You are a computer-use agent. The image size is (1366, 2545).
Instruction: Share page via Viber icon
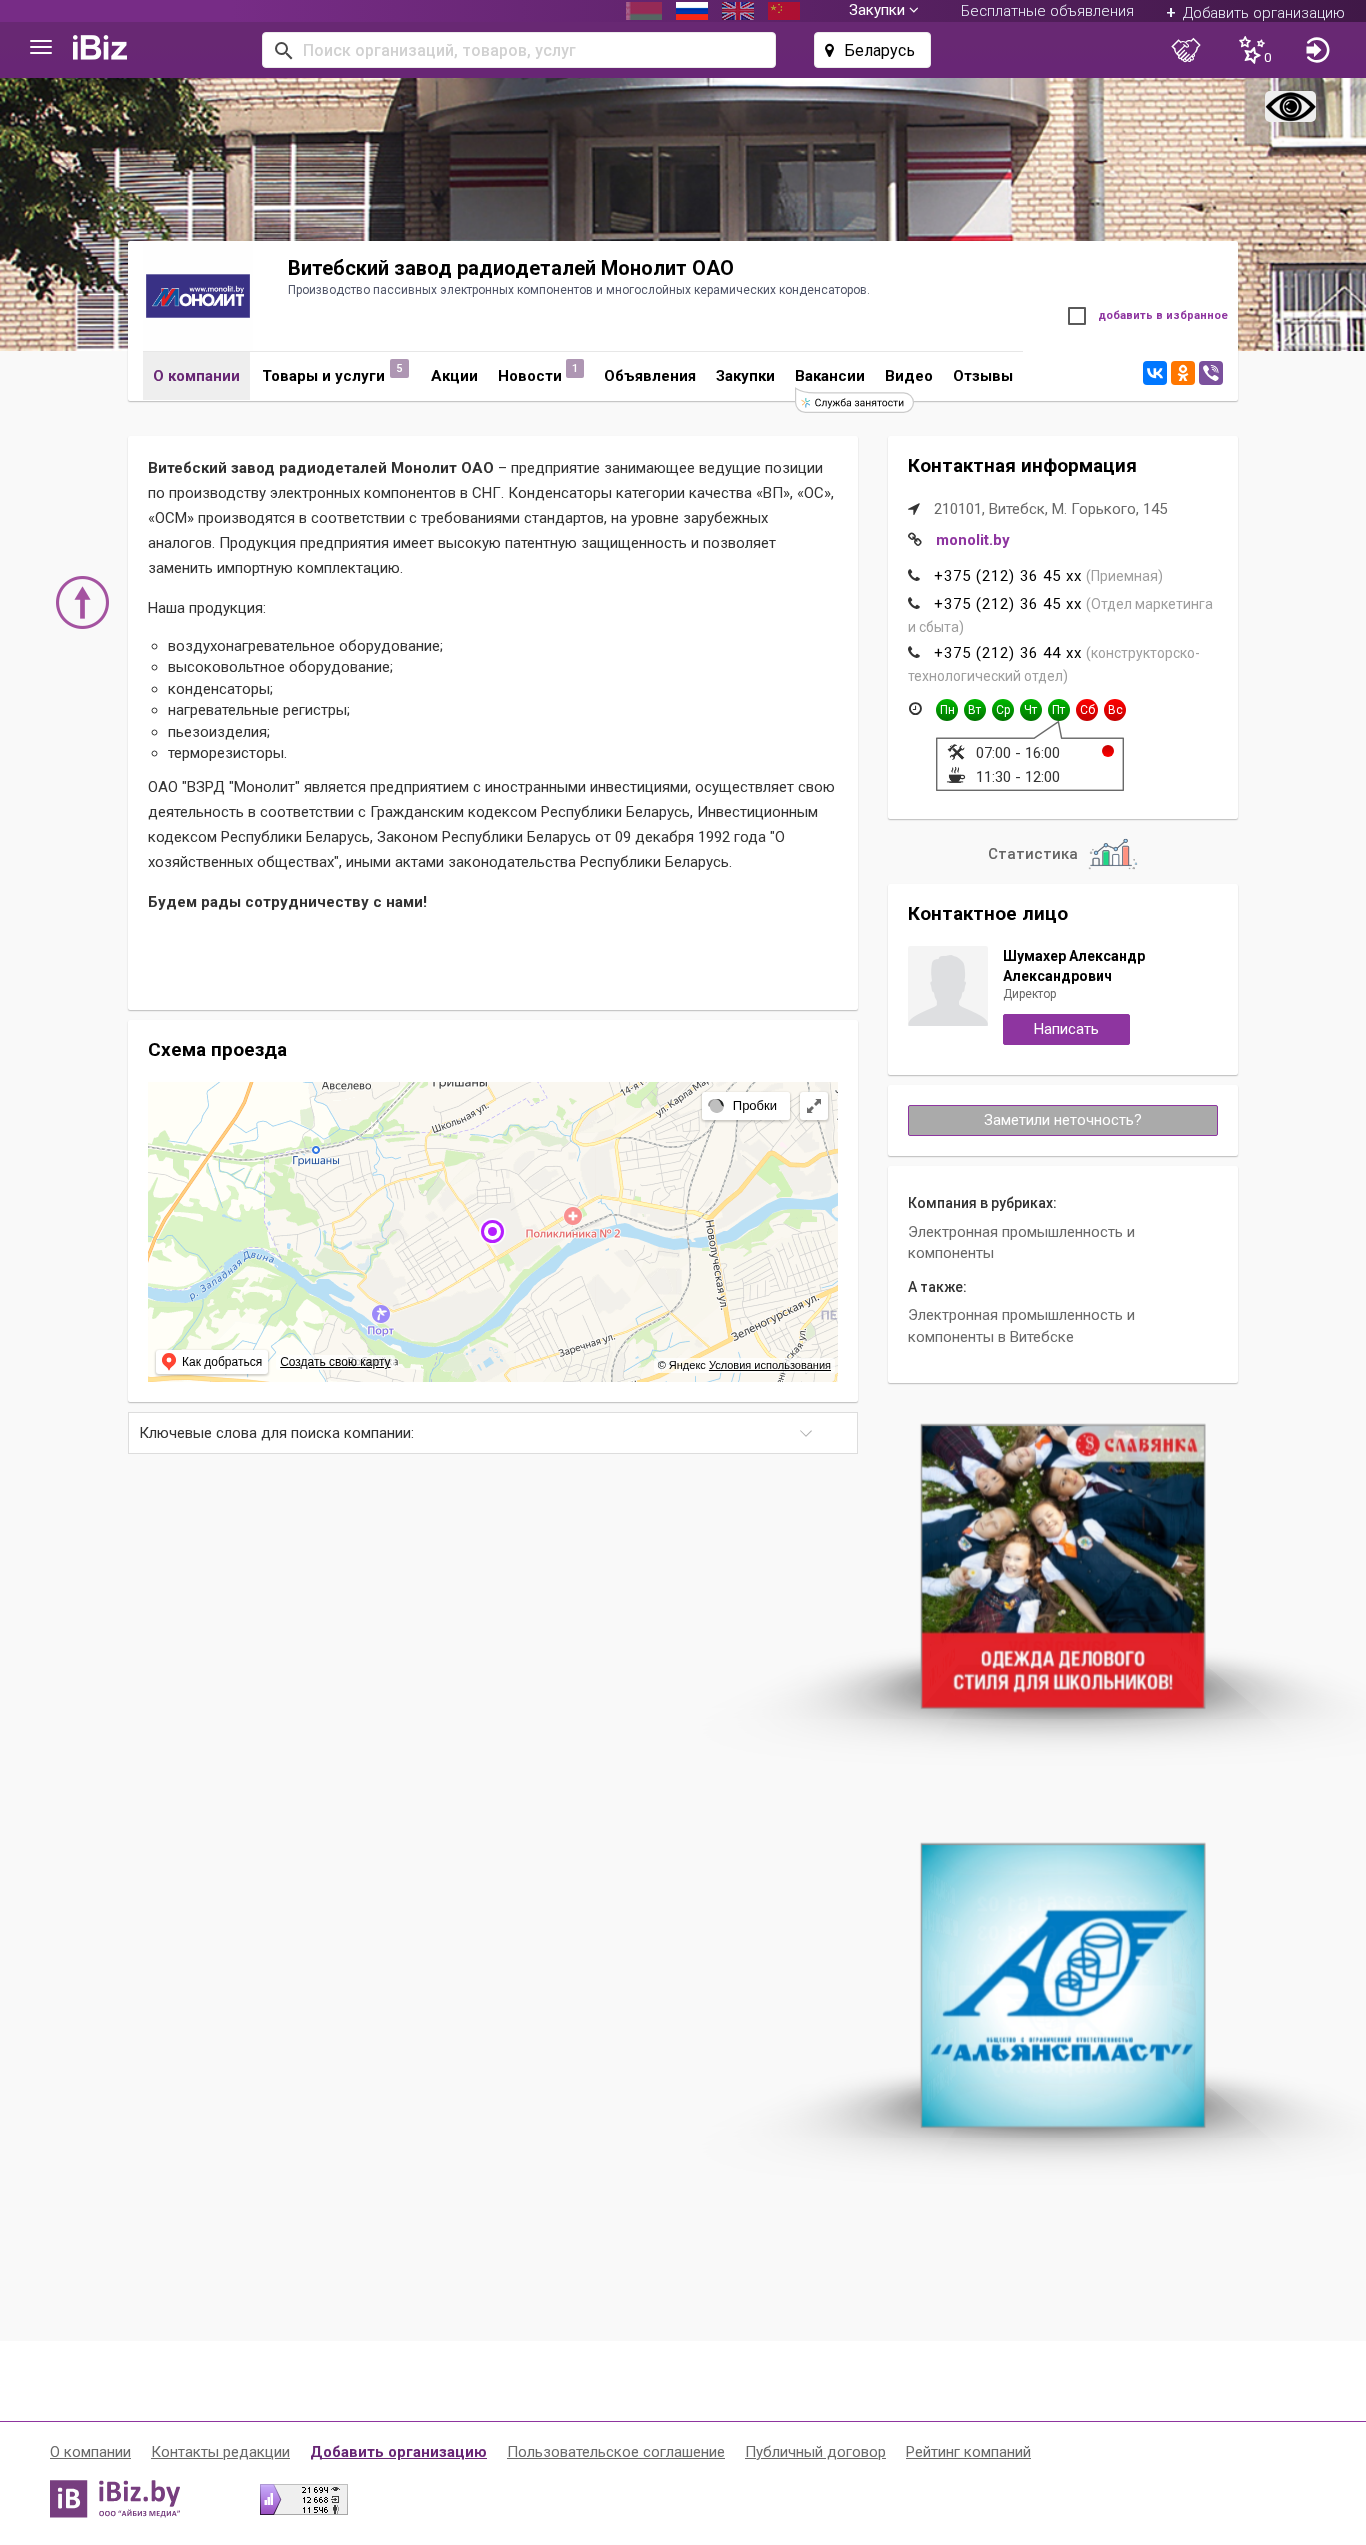coord(1211,373)
